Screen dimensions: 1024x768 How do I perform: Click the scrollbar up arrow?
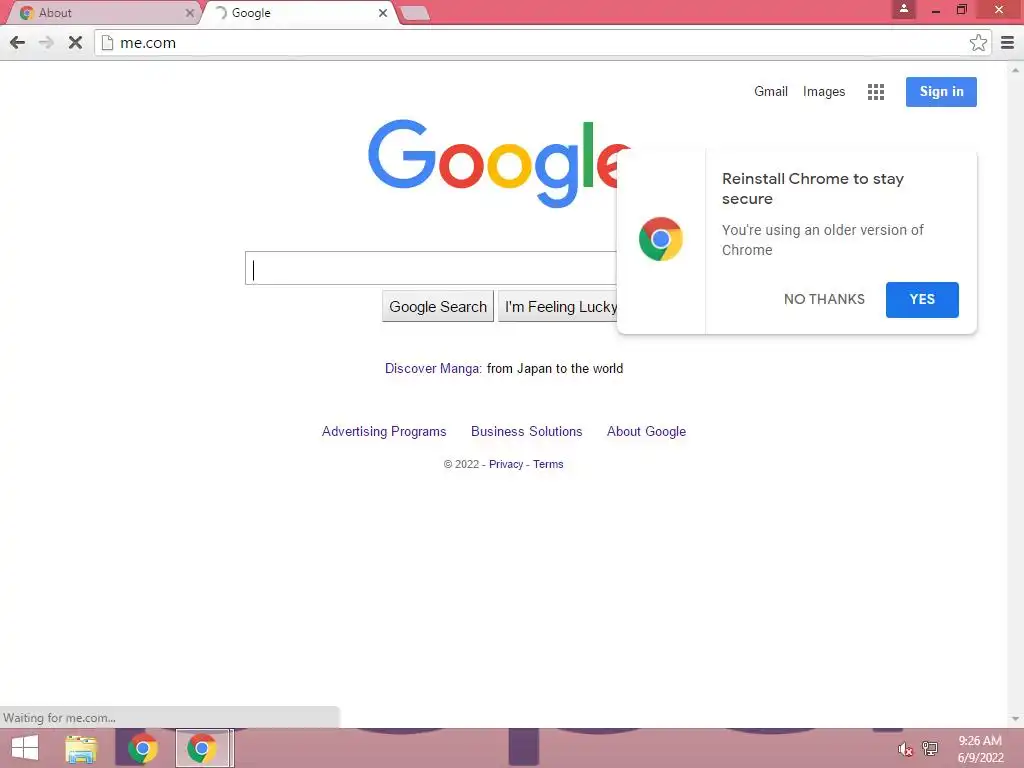(x=1015, y=69)
